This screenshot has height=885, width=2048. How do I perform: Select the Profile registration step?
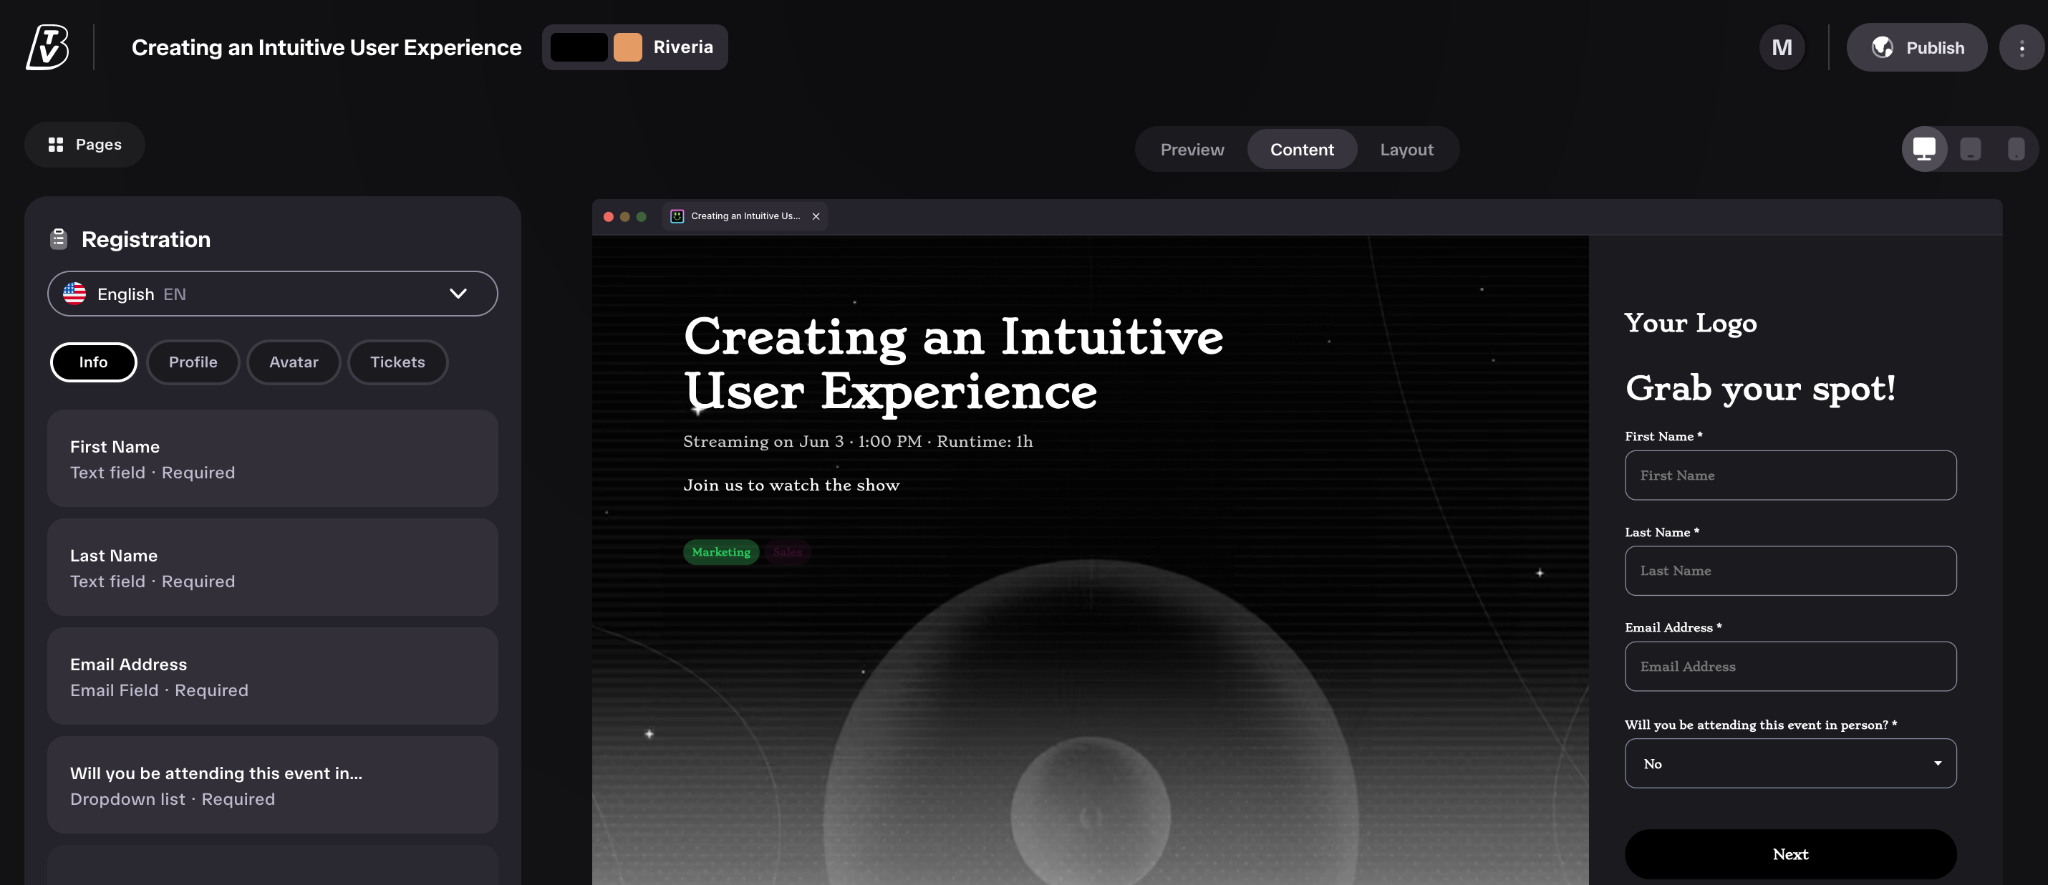193,362
